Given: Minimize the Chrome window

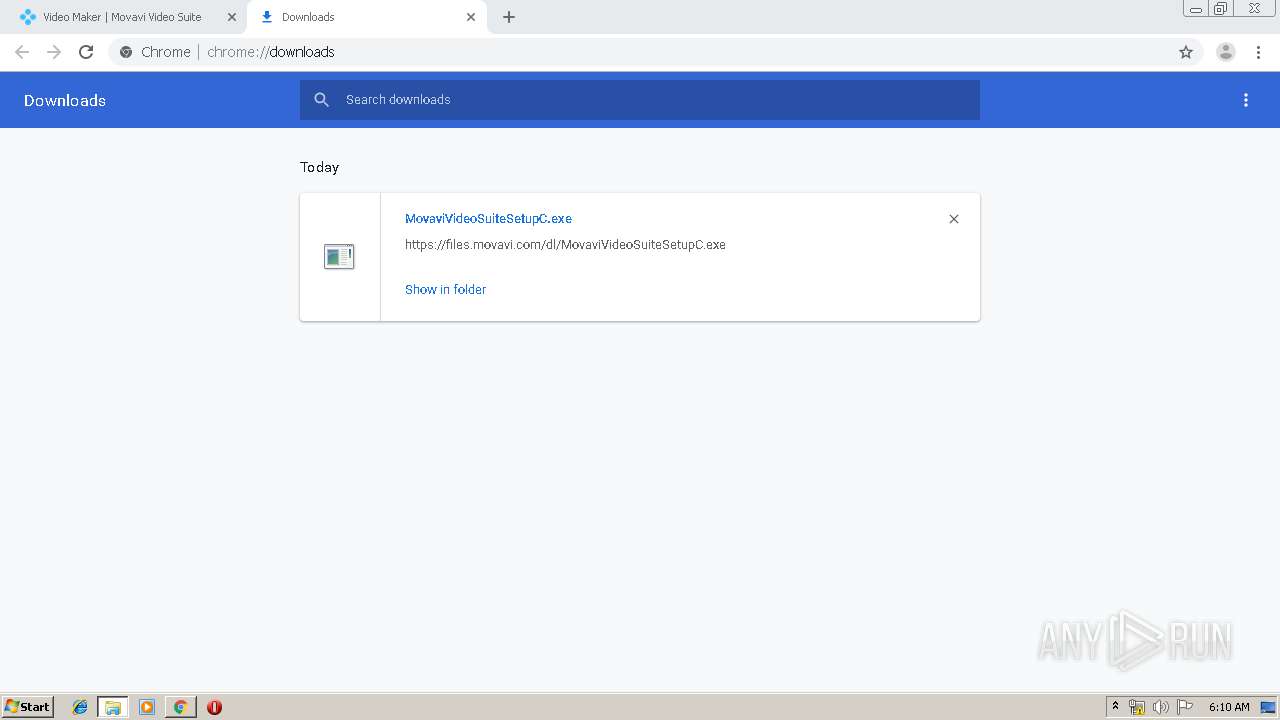Looking at the screenshot, I should [x=1196, y=9].
